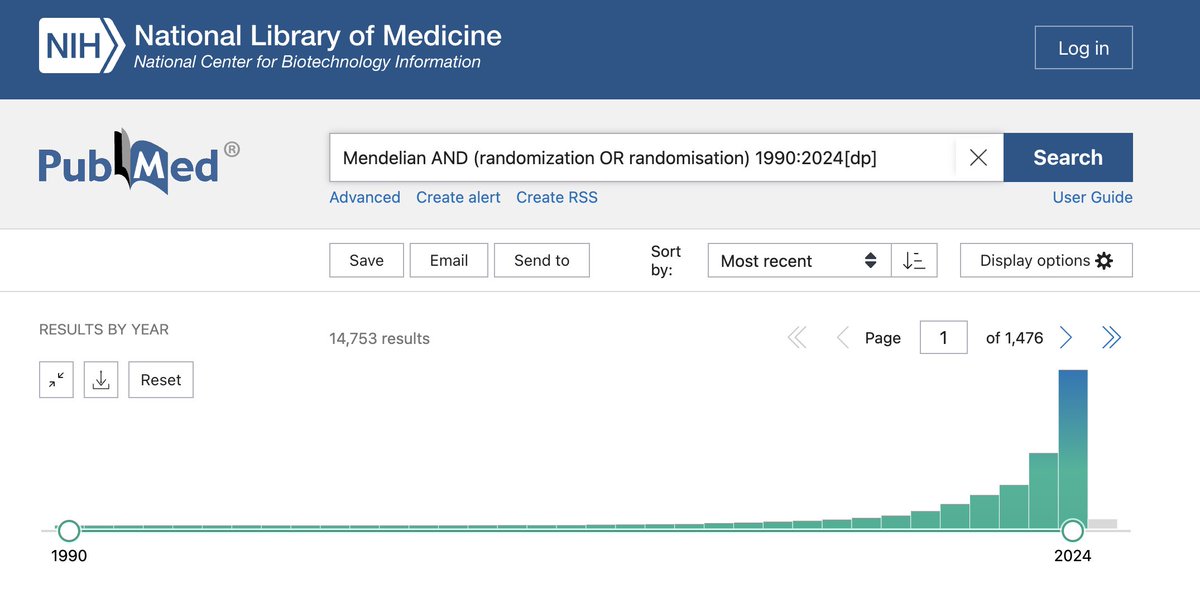The width and height of the screenshot is (1200, 593).
Task: Click the NIH logo icon
Action: pyautogui.click(x=82, y=47)
